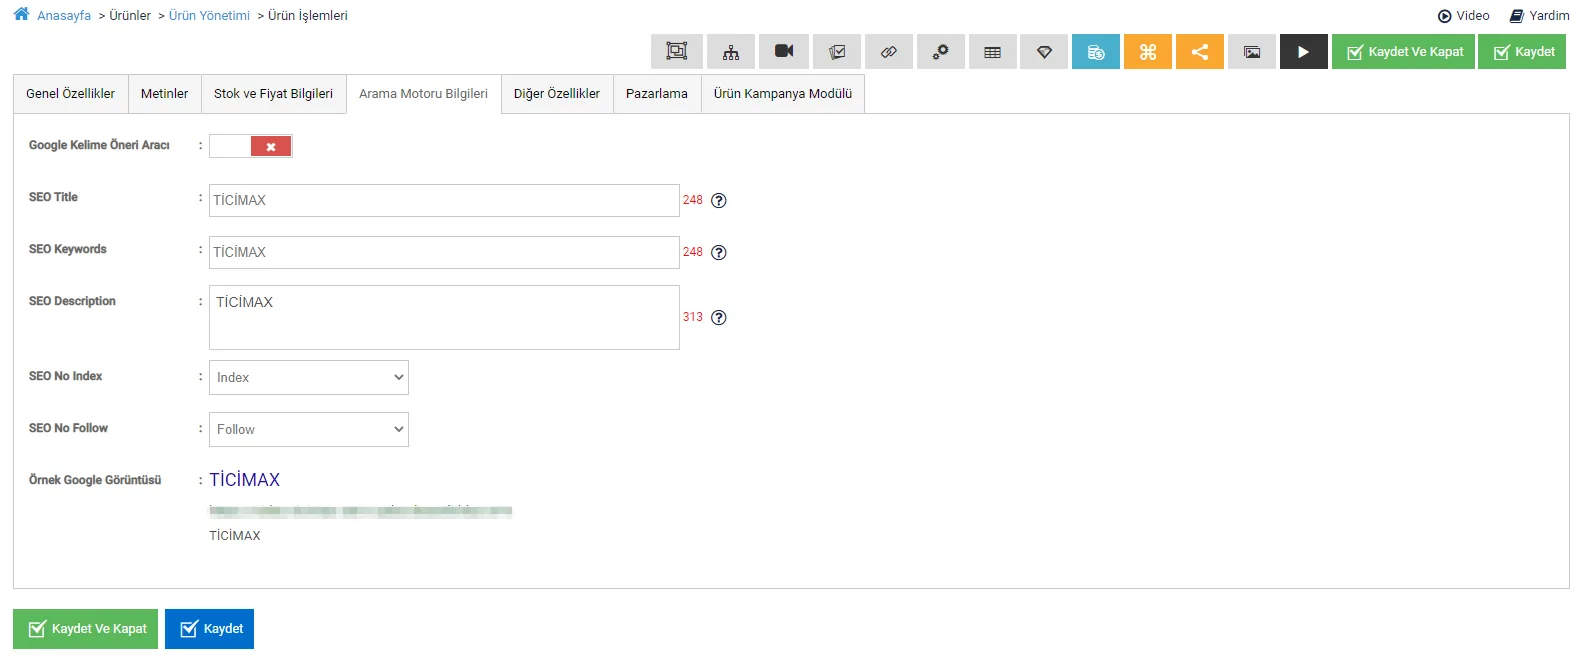Screen dimensions: 1584x655
Task: Click the SEO Keywords help icon
Action: [x=718, y=252]
